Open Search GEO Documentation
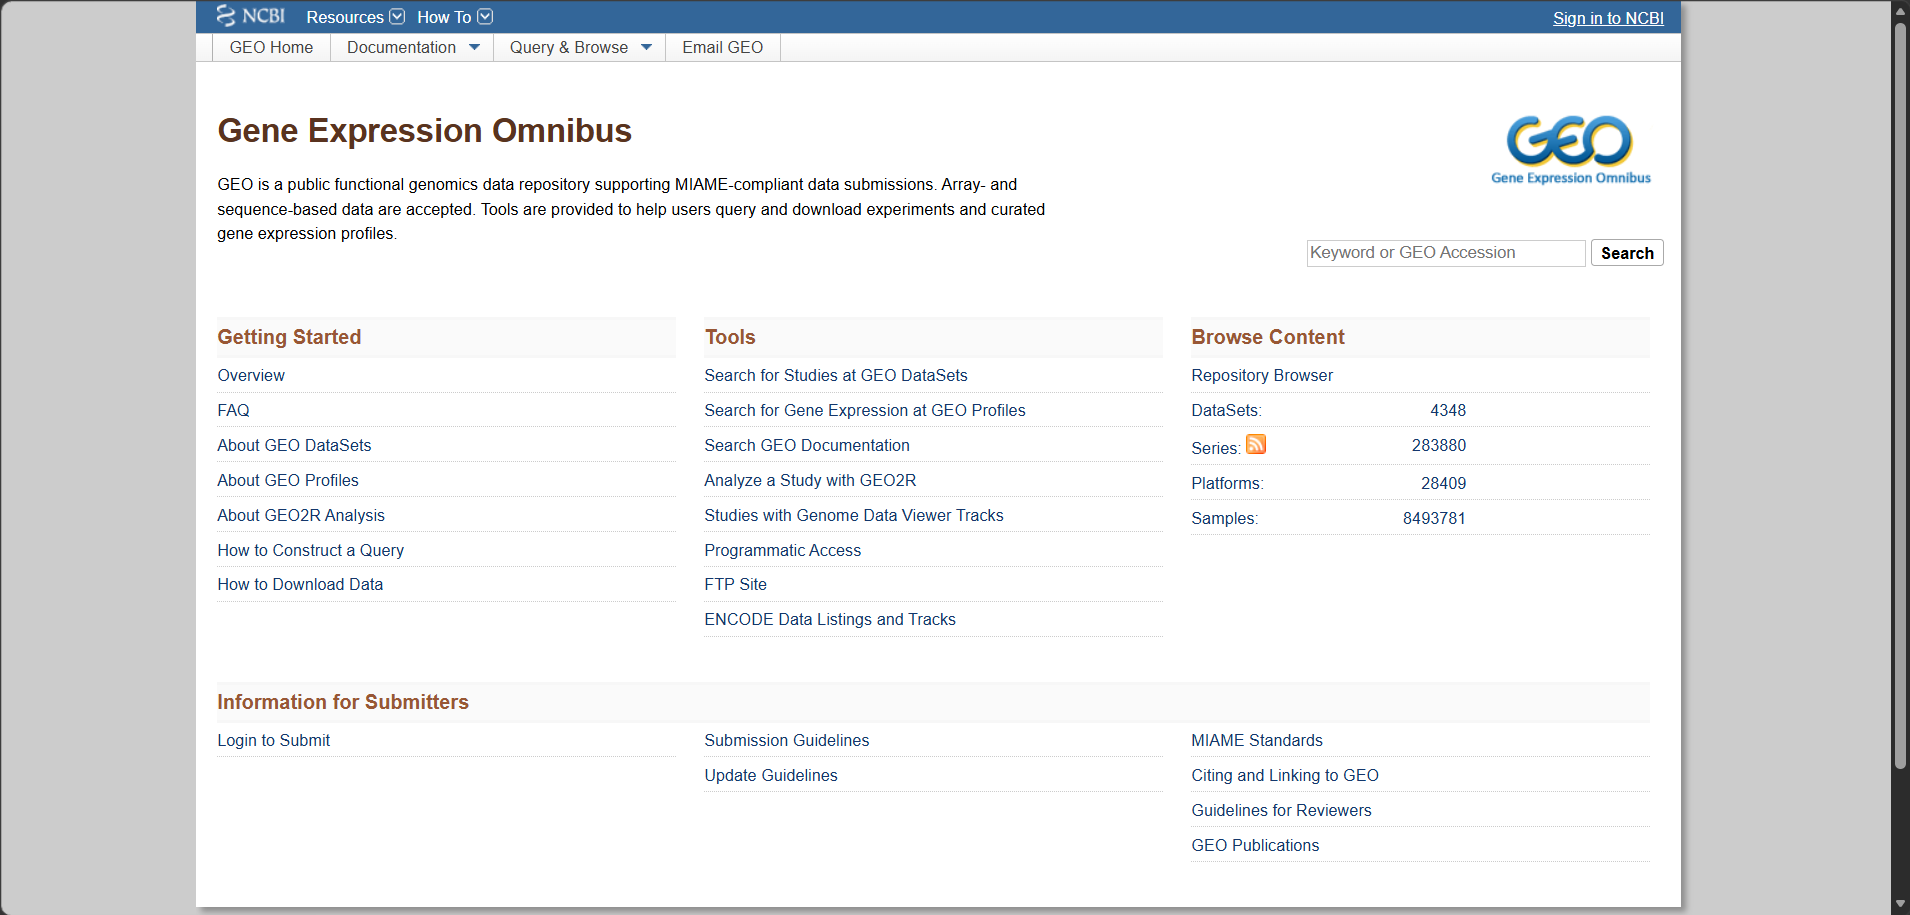Viewport: 1910px width, 915px height. [x=807, y=445]
